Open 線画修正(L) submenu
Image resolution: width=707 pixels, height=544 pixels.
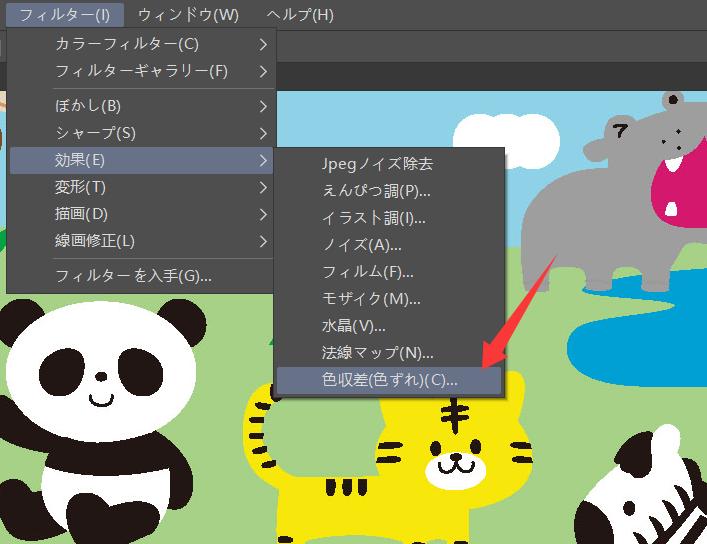click(x=142, y=241)
